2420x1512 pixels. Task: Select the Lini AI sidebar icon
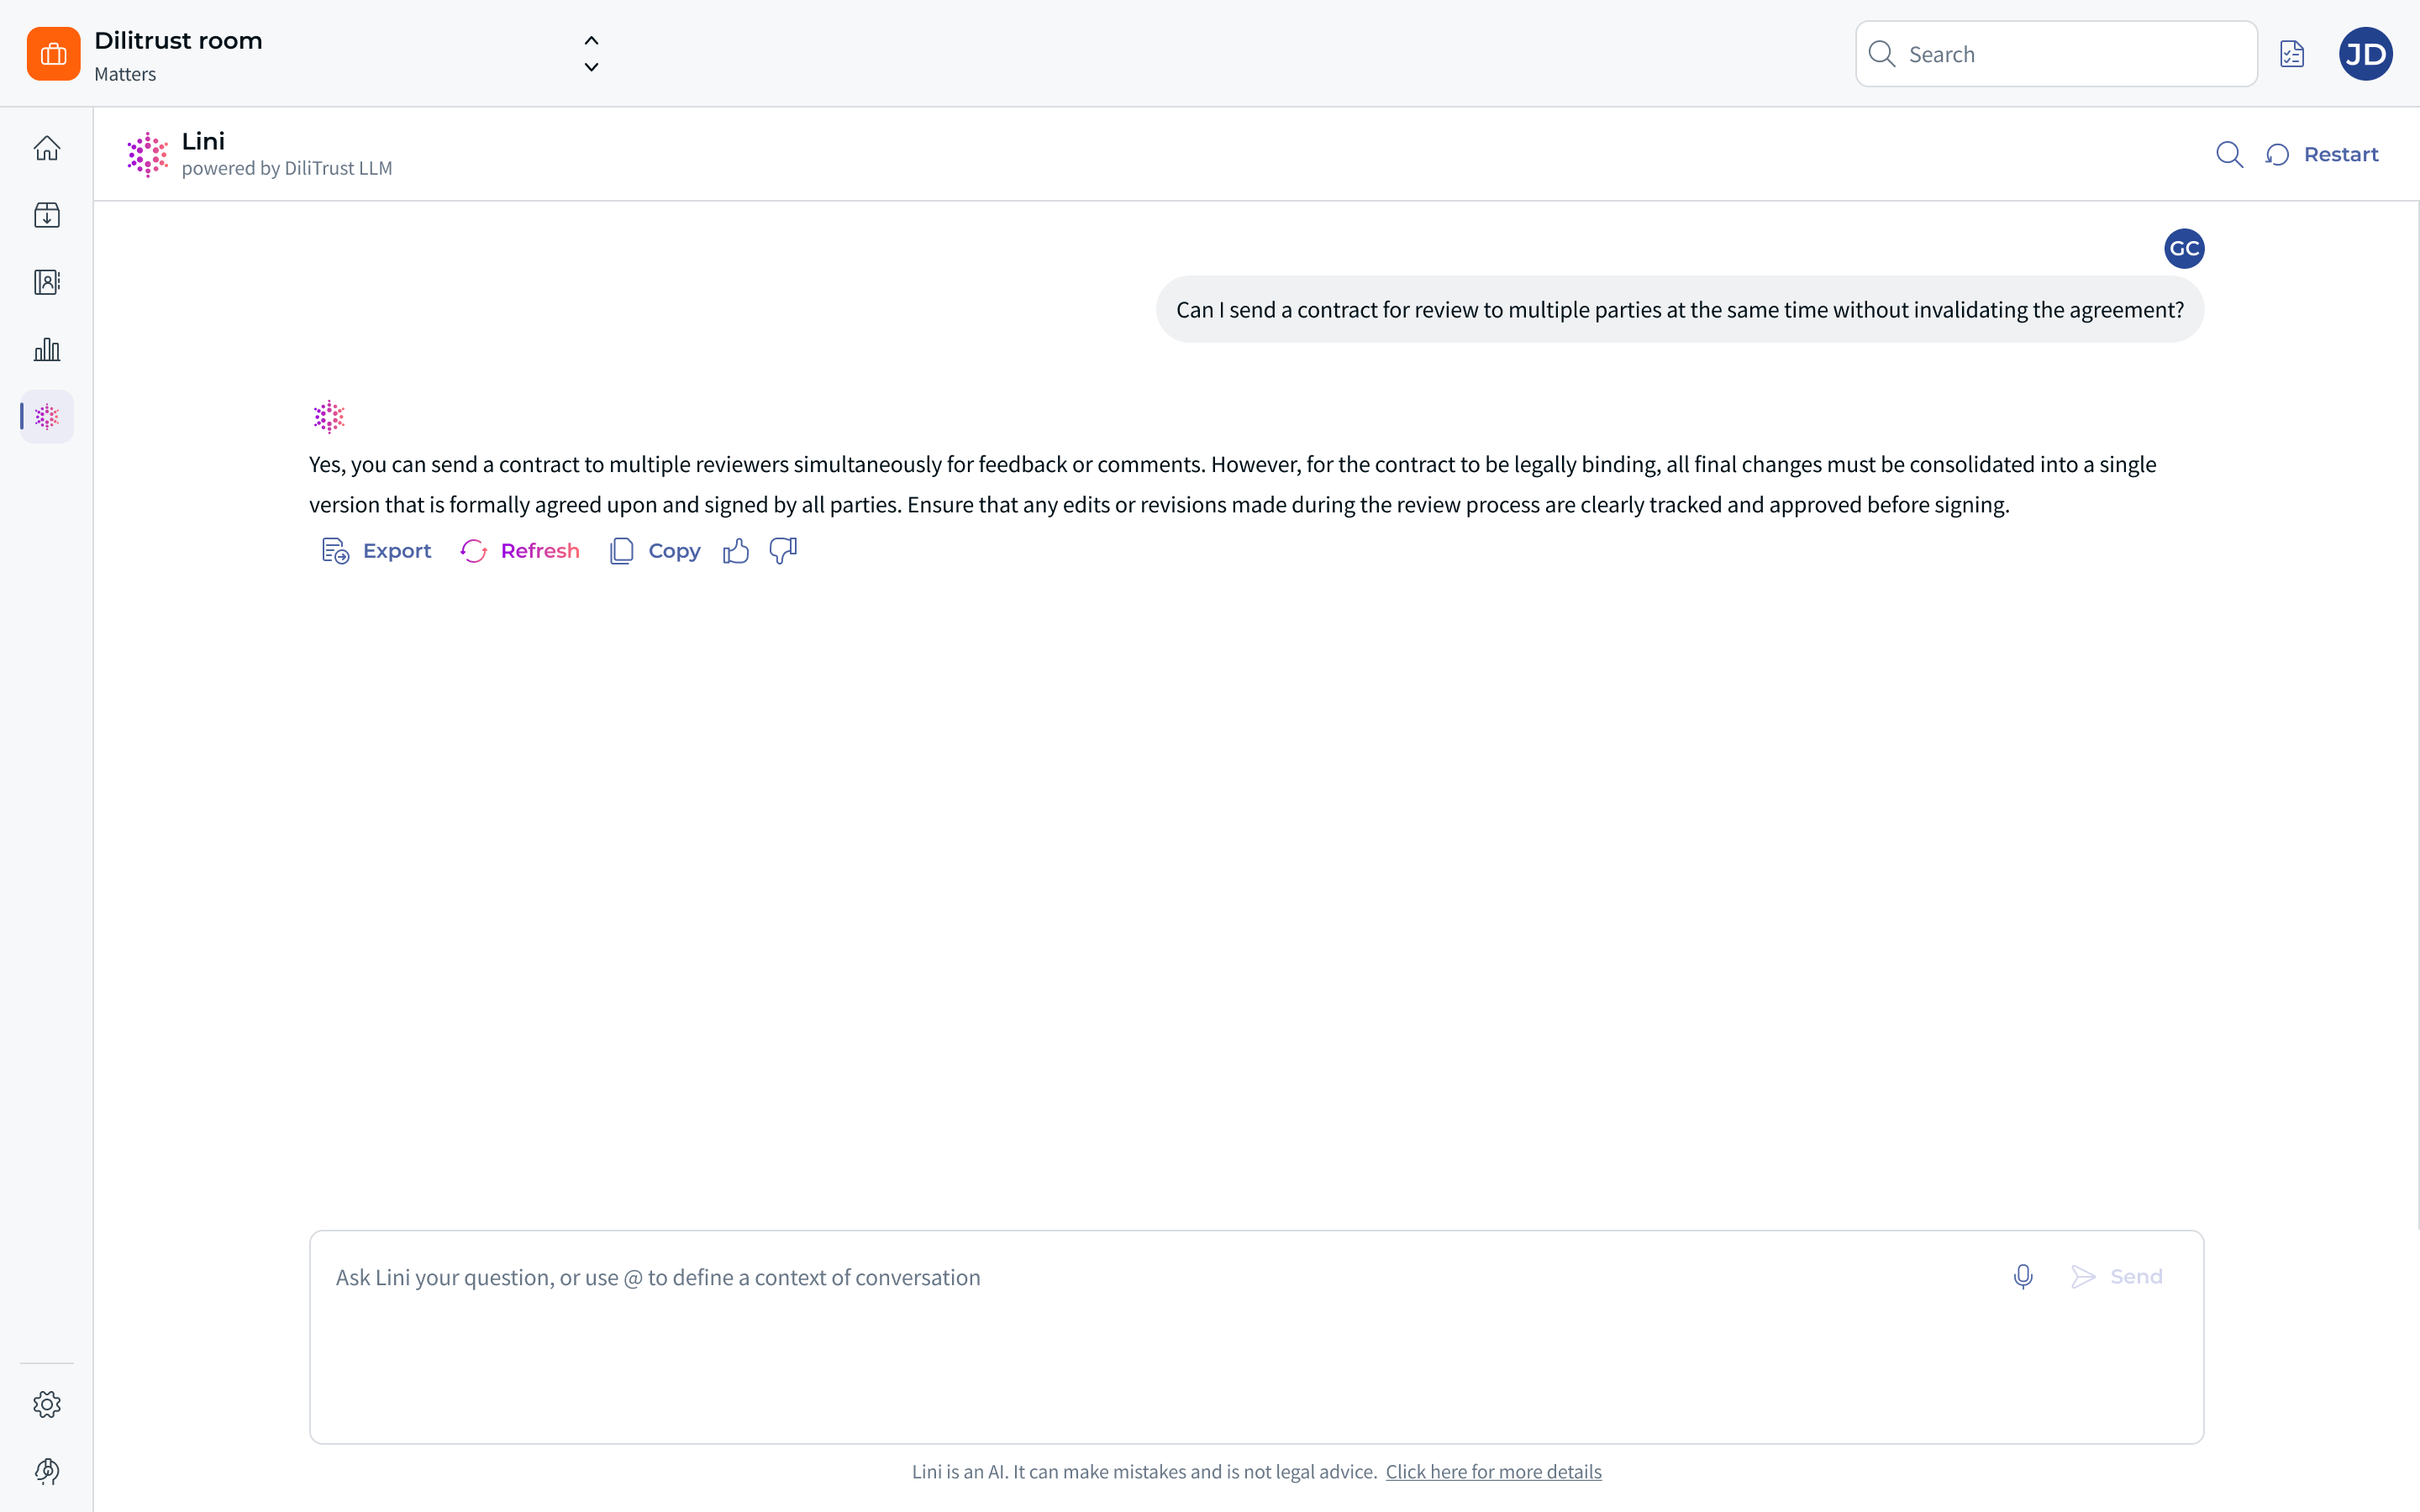click(47, 416)
